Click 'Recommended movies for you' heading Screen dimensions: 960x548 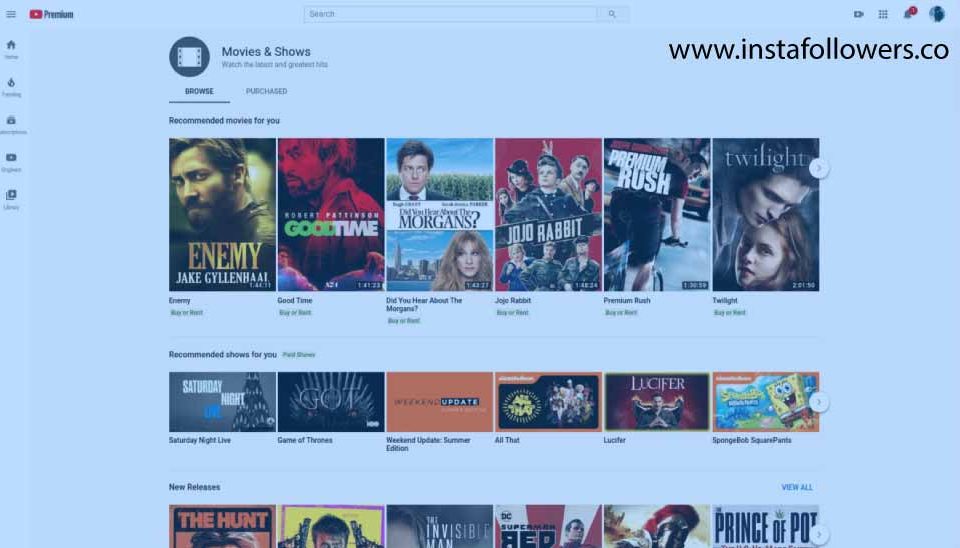224,121
